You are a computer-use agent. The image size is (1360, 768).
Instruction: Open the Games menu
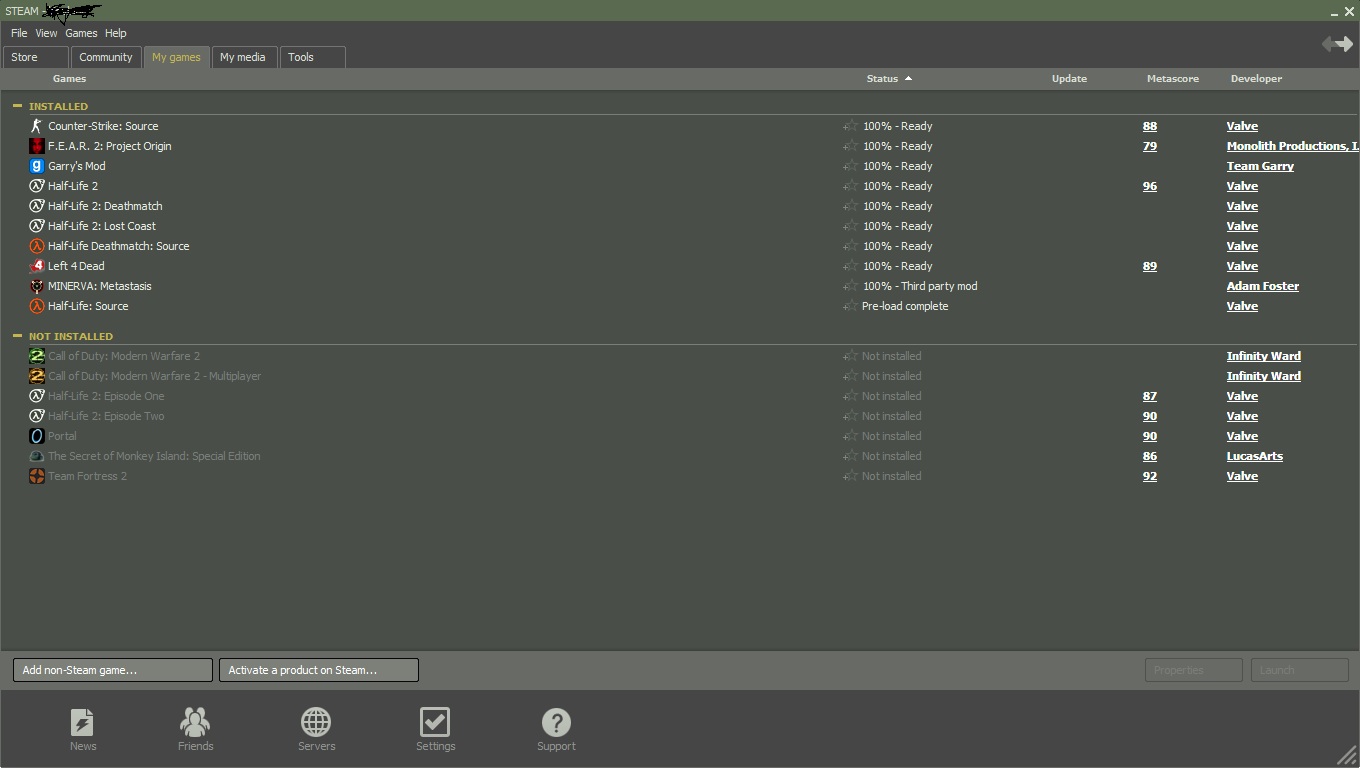tap(81, 33)
